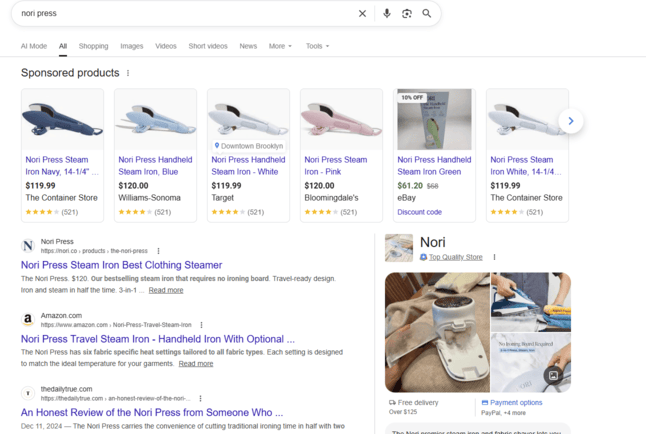646x434 pixels.
Task: Click the 10% OFF badge
Action: 412,98
